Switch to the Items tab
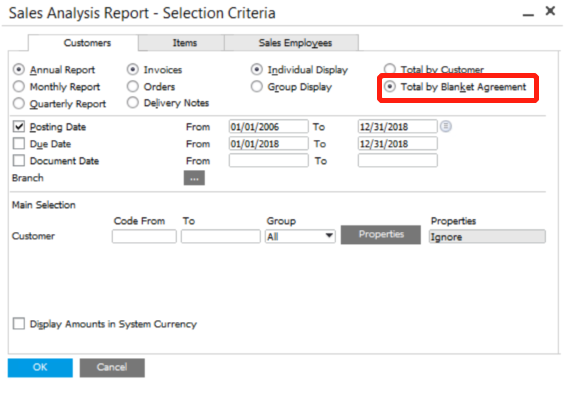Image resolution: width=566 pixels, height=396 pixels. [x=185, y=43]
